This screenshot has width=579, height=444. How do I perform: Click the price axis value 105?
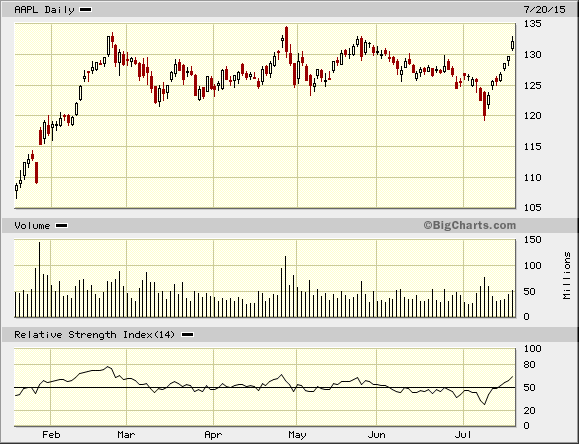(x=532, y=208)
